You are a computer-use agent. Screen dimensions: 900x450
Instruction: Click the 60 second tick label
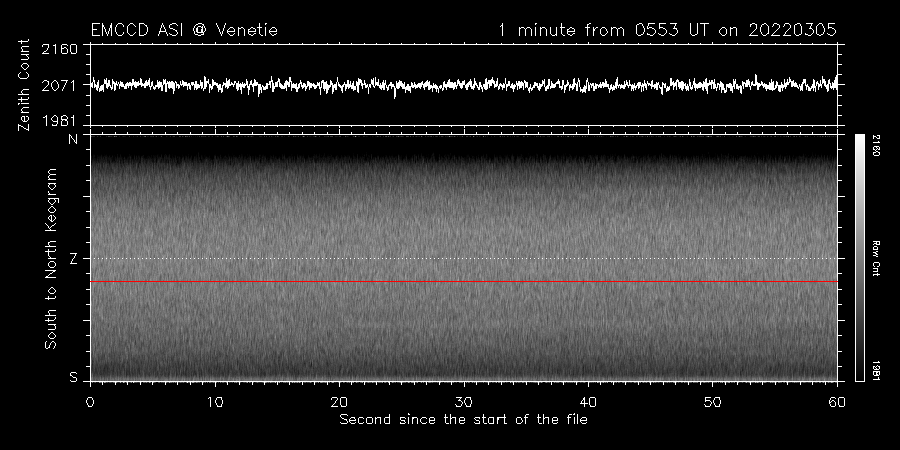837,402
